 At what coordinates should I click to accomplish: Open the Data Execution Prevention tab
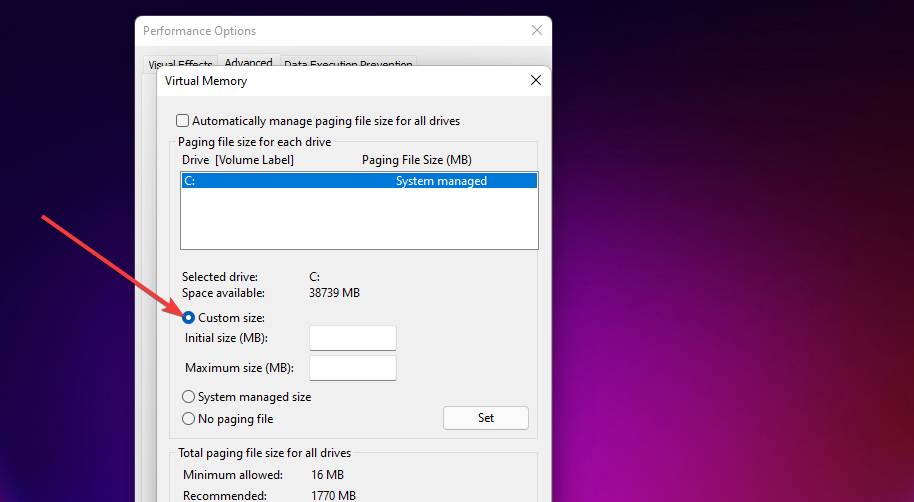(348, 65)
